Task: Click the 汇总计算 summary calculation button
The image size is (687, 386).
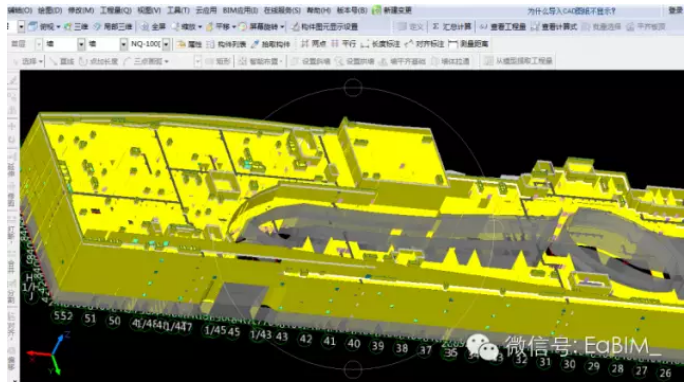Action: coord(452,27)
